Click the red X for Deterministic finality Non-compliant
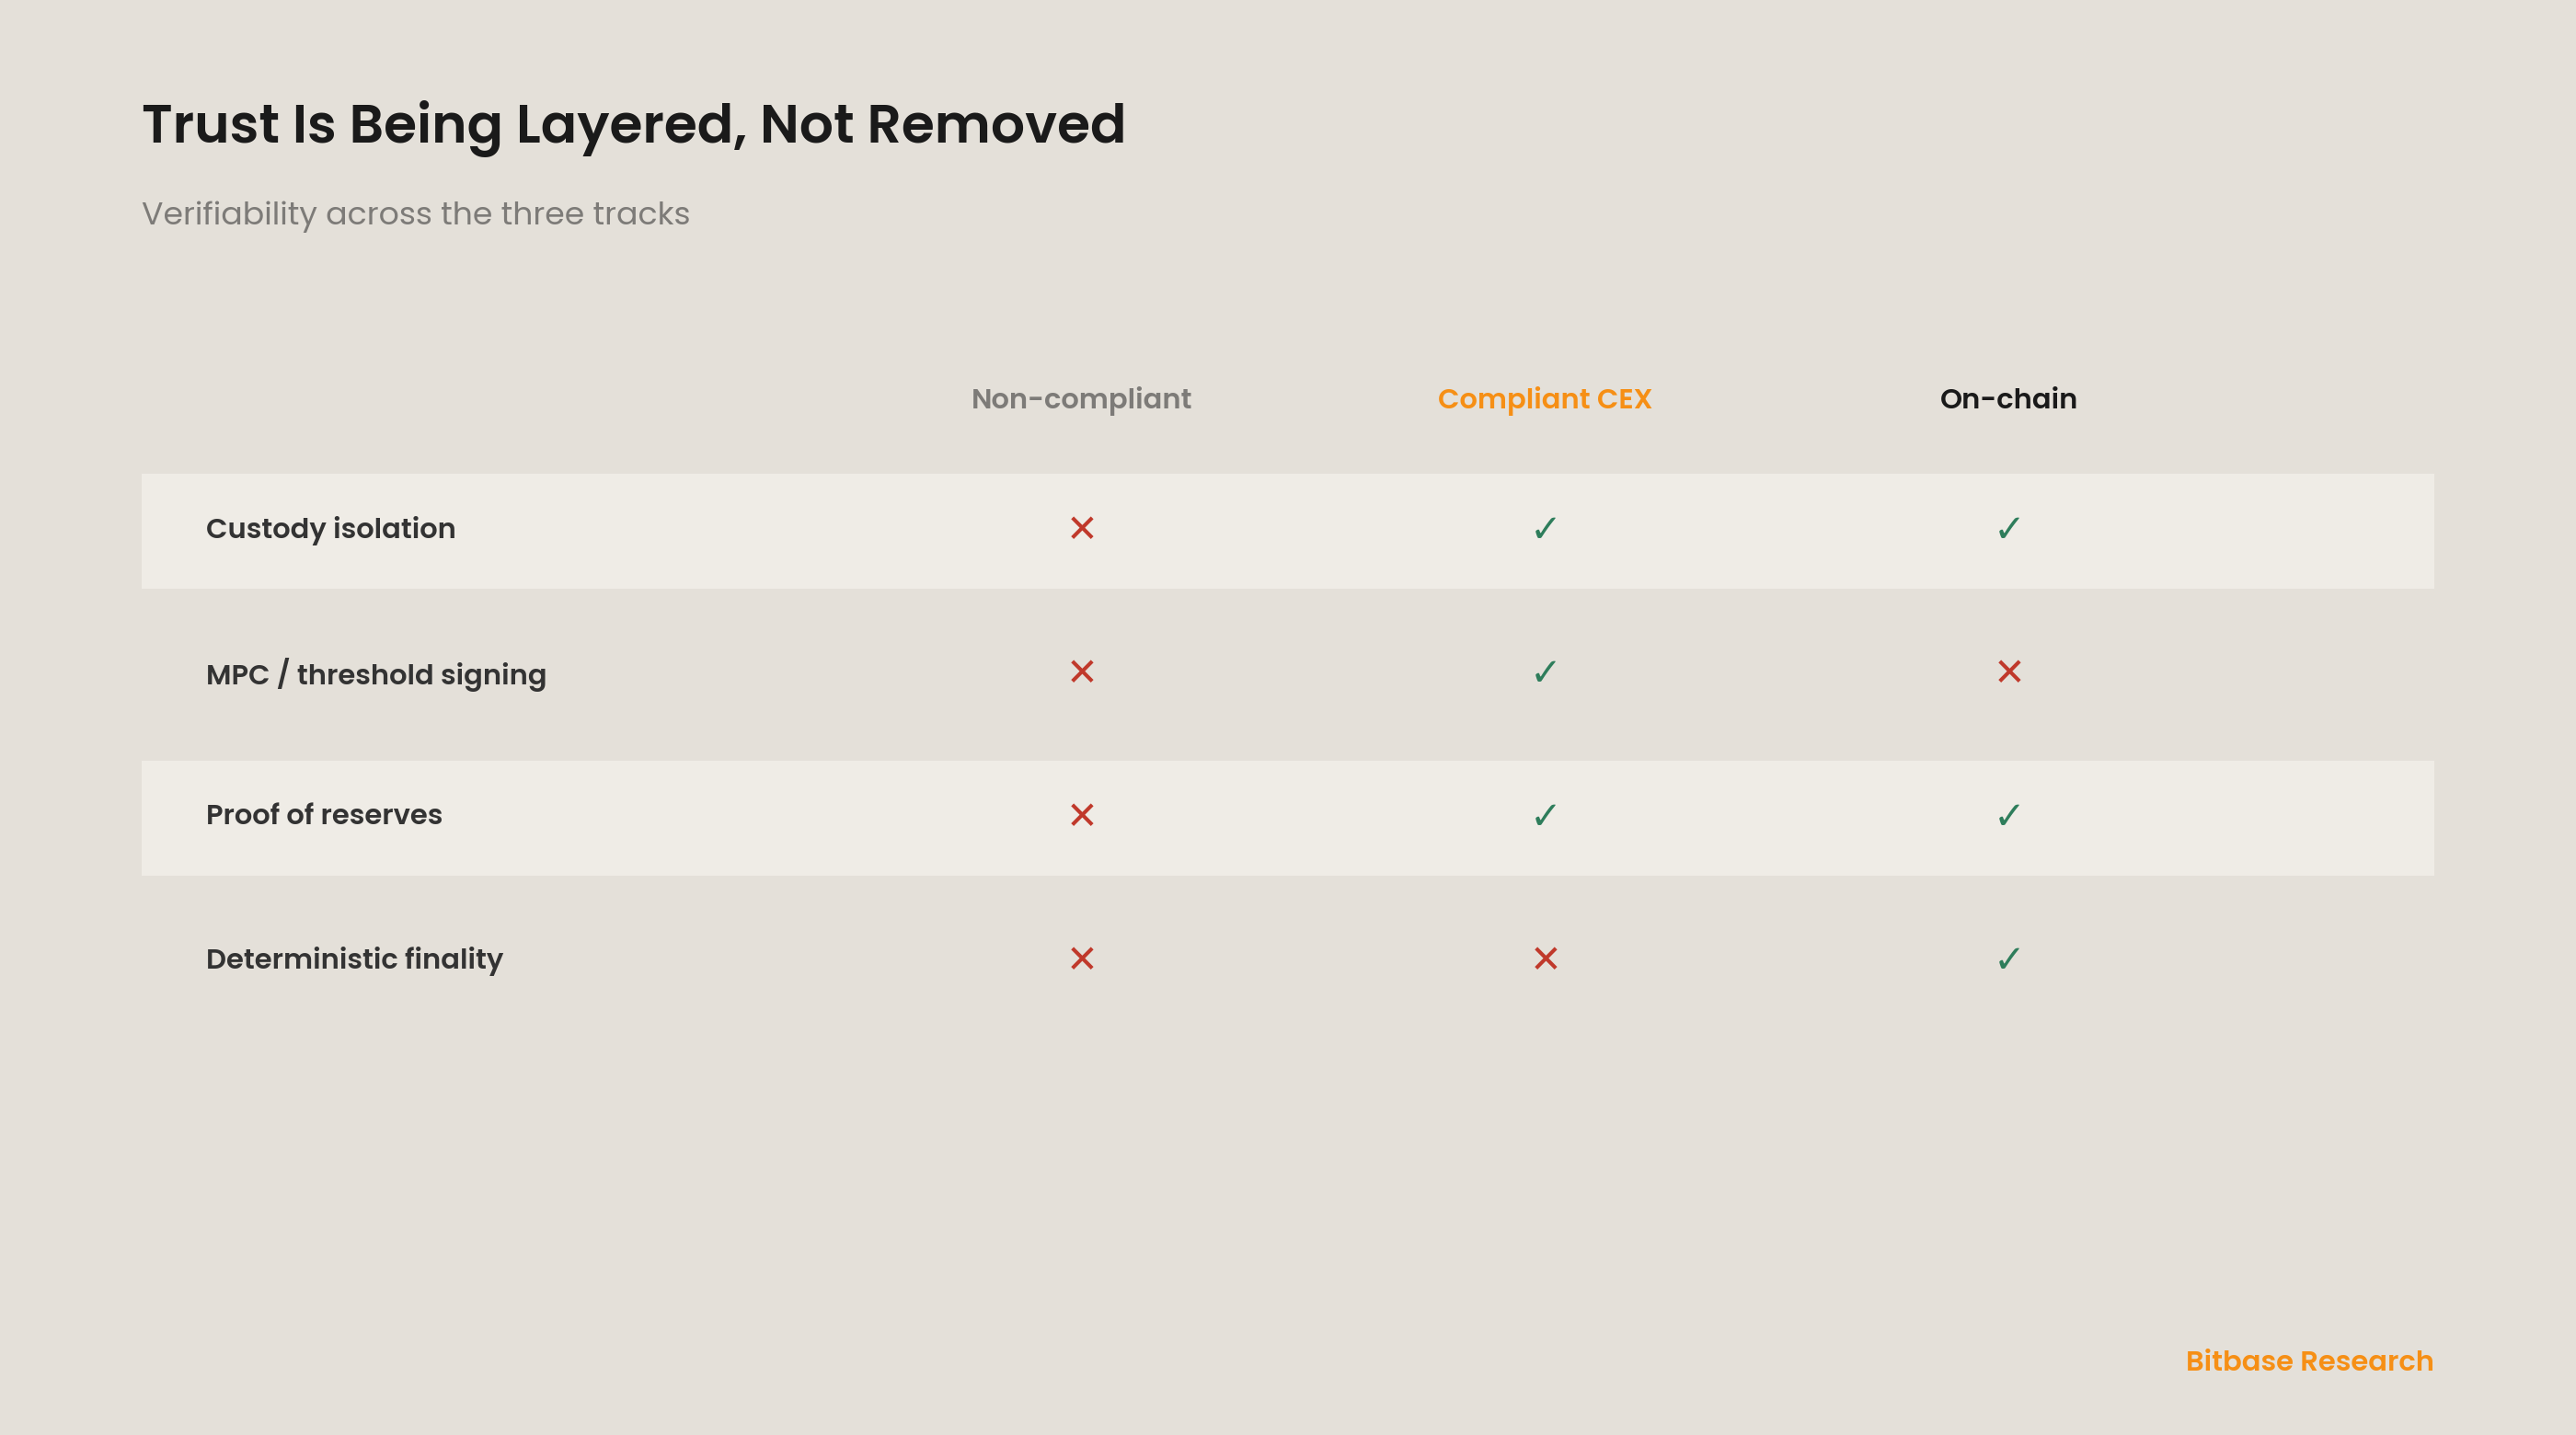 pos(1081,958)
